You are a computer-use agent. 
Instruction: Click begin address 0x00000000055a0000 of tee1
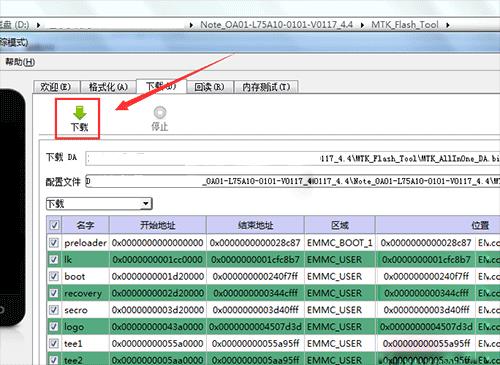(x=158, y=343)
